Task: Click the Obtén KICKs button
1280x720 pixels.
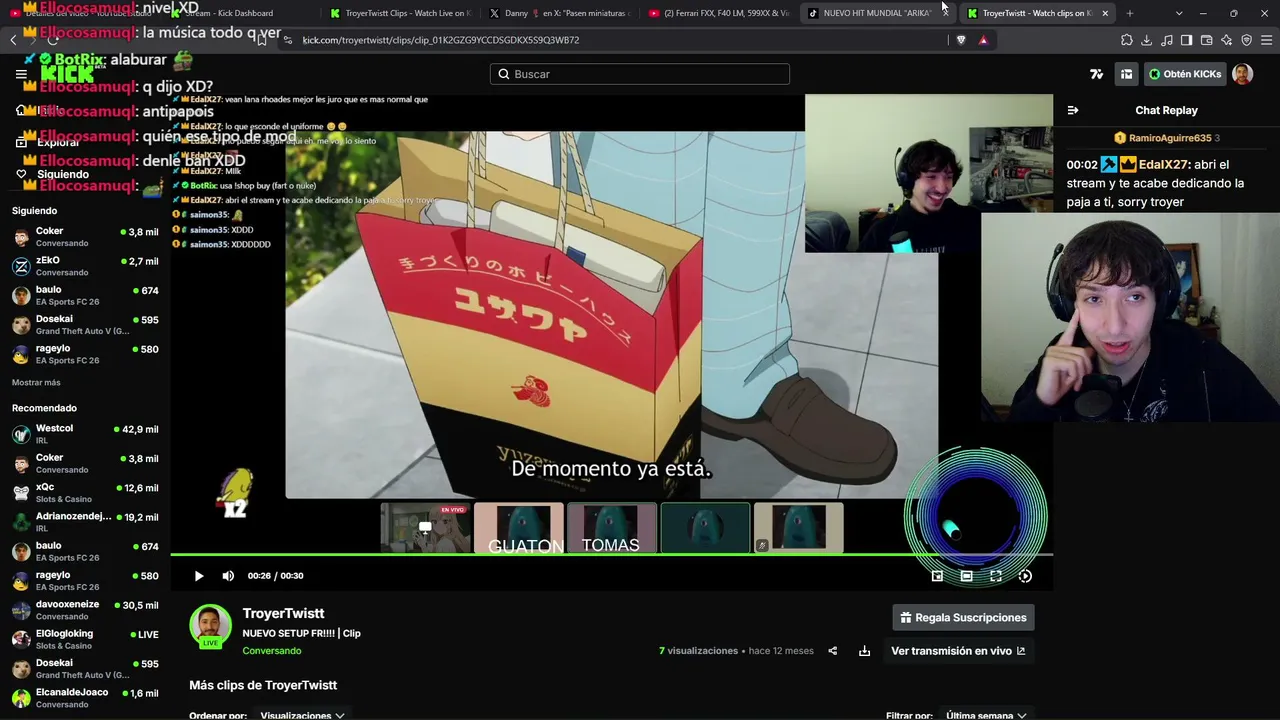Action: click(1185, 74)
